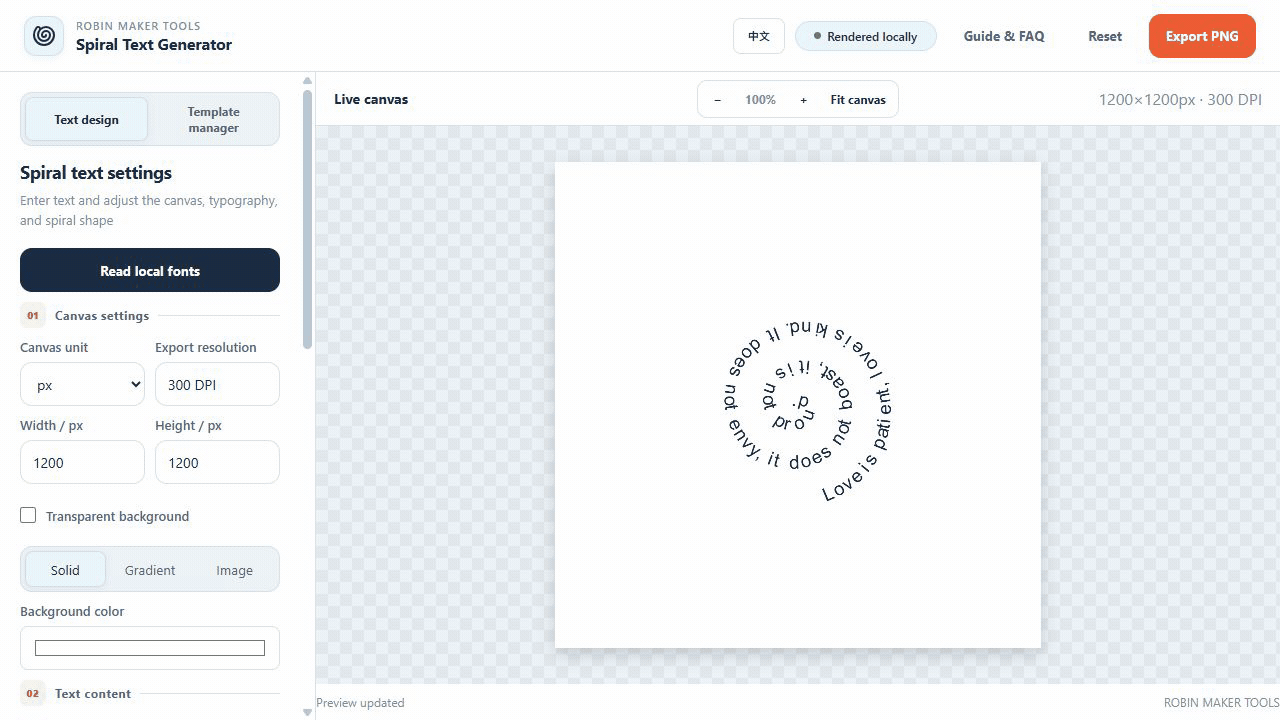Click the spiral text canvas preview
Viewport: 1280px width, 720px height.
(x=798, y=405)
